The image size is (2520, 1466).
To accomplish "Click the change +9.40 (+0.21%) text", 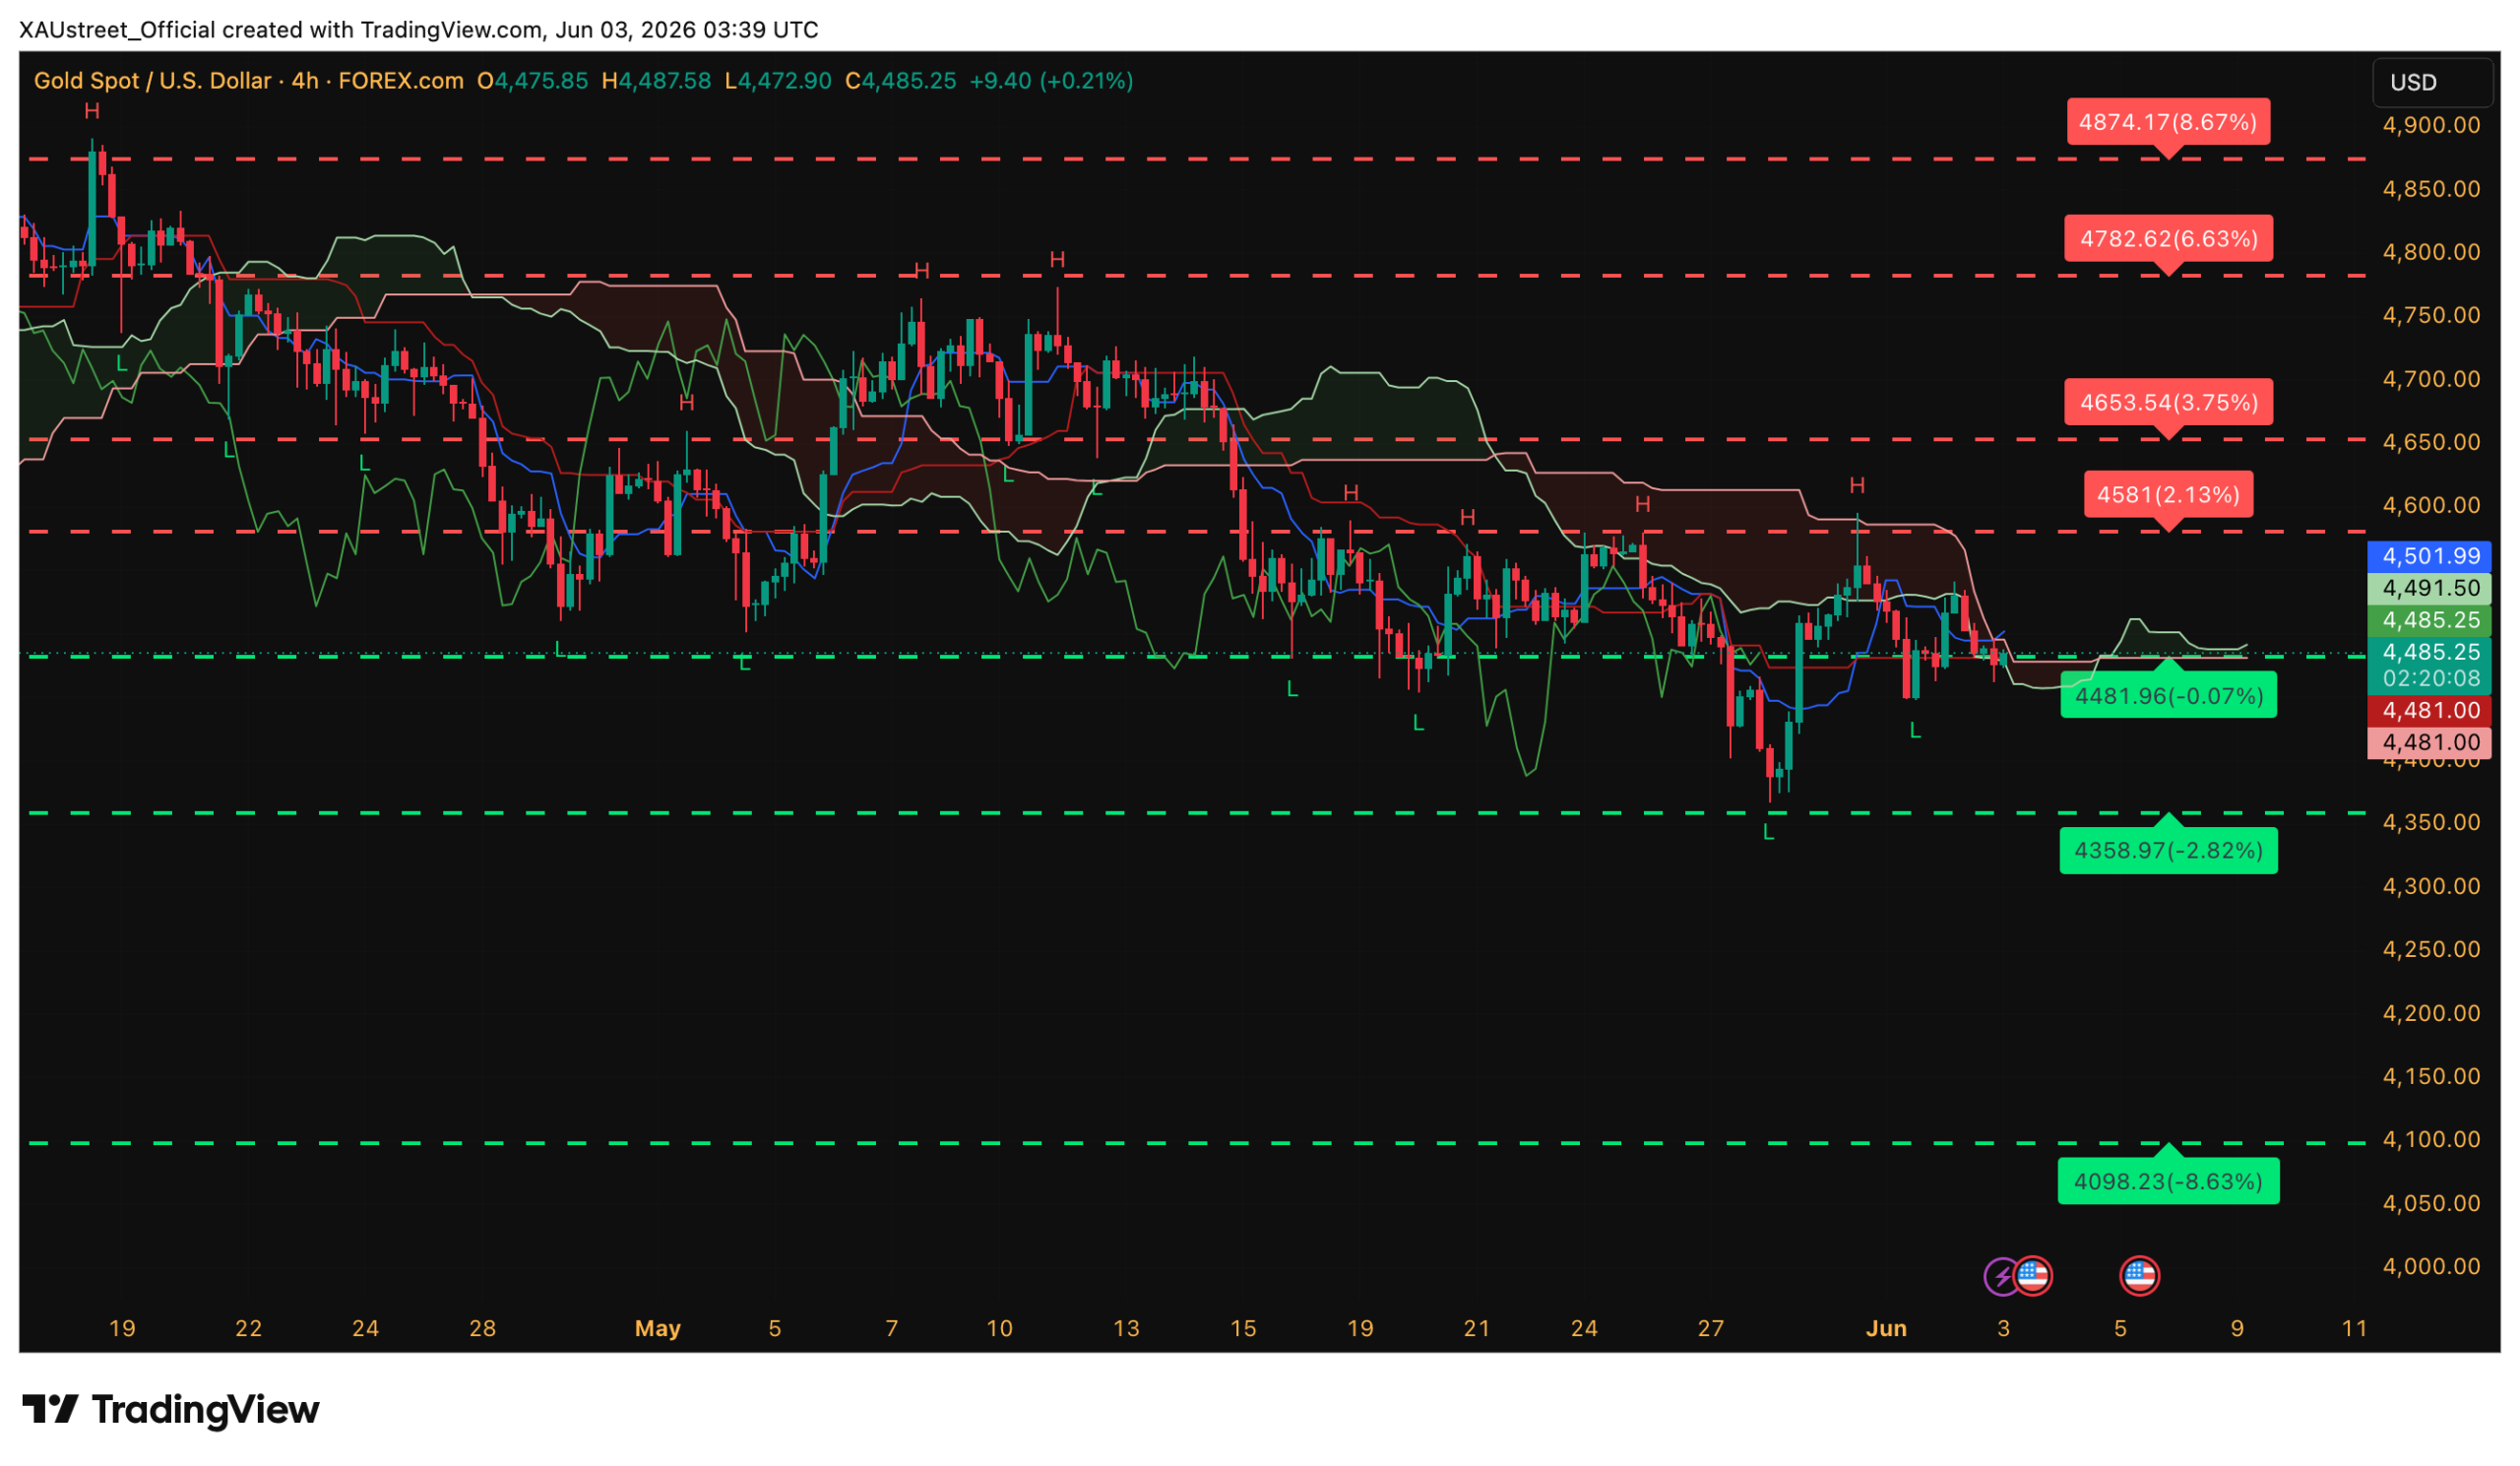I will pyautogui.click(x=1051, y=81).
